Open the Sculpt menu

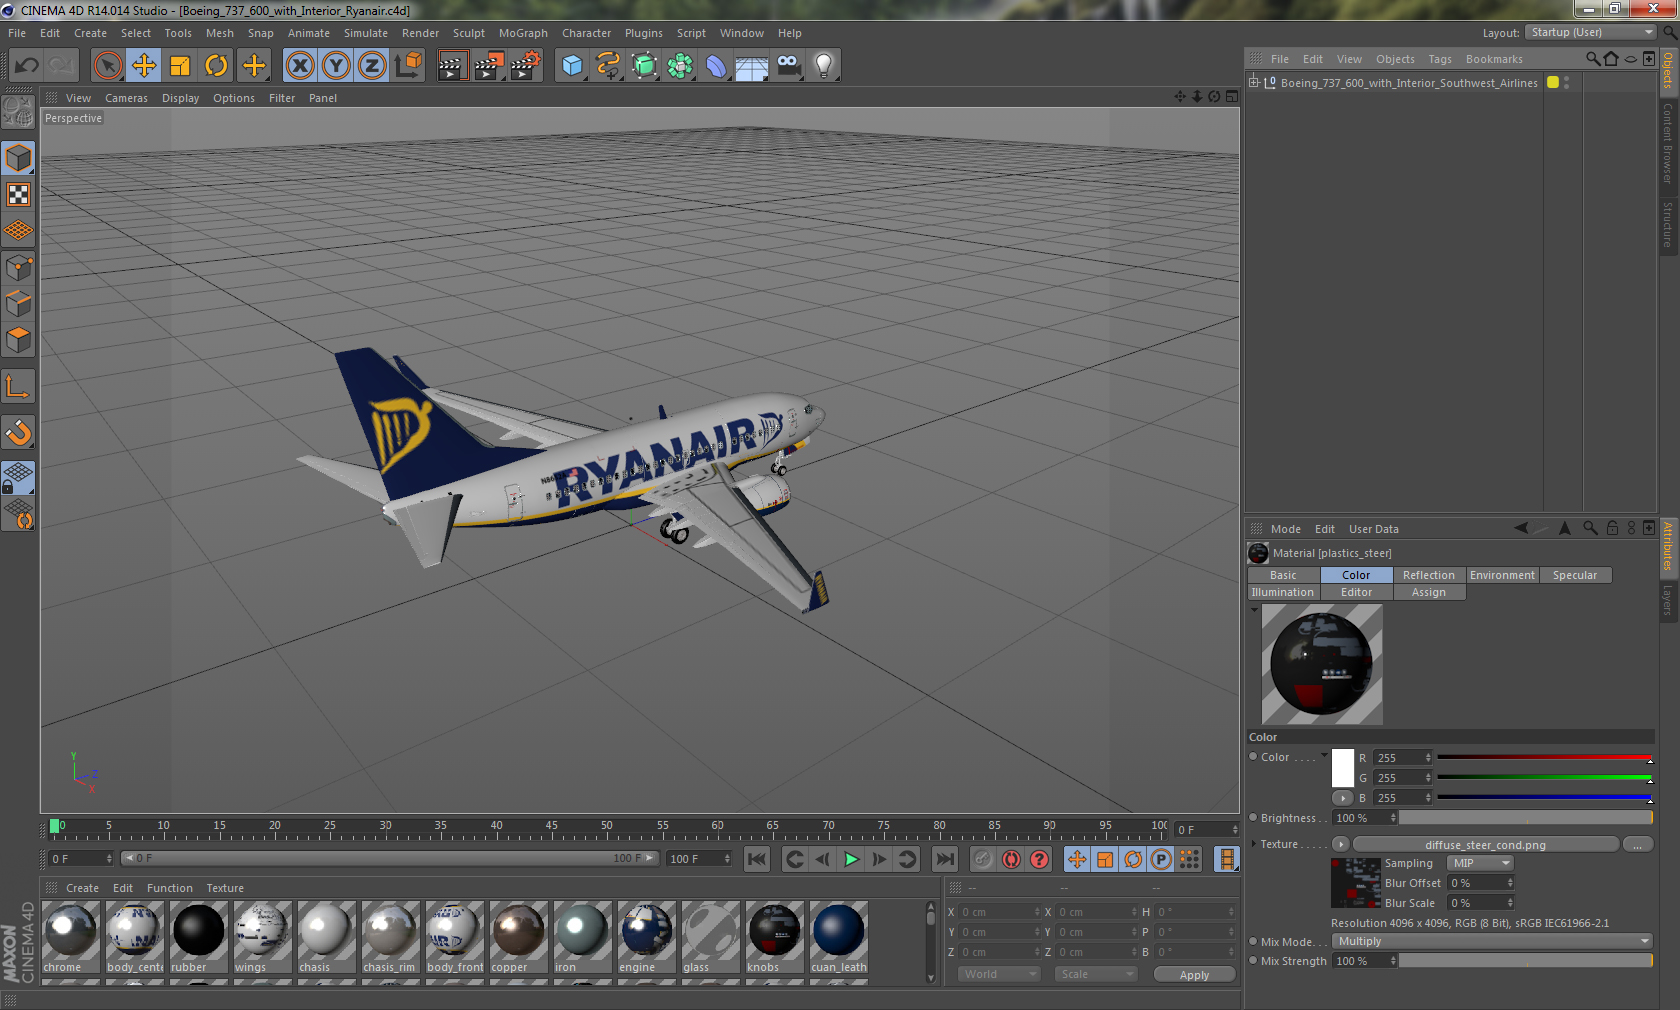(x=468, y=33)
